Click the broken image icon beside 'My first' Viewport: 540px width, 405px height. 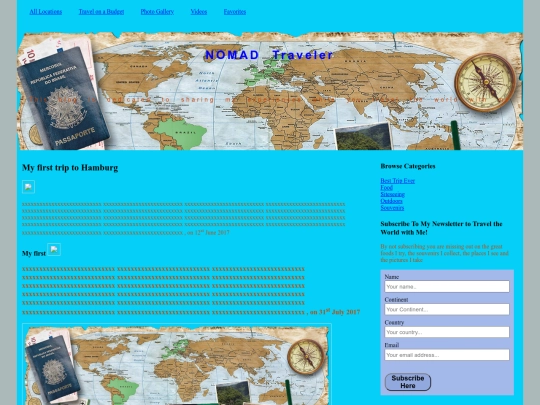pyautogui.click(x=54, y=249)
